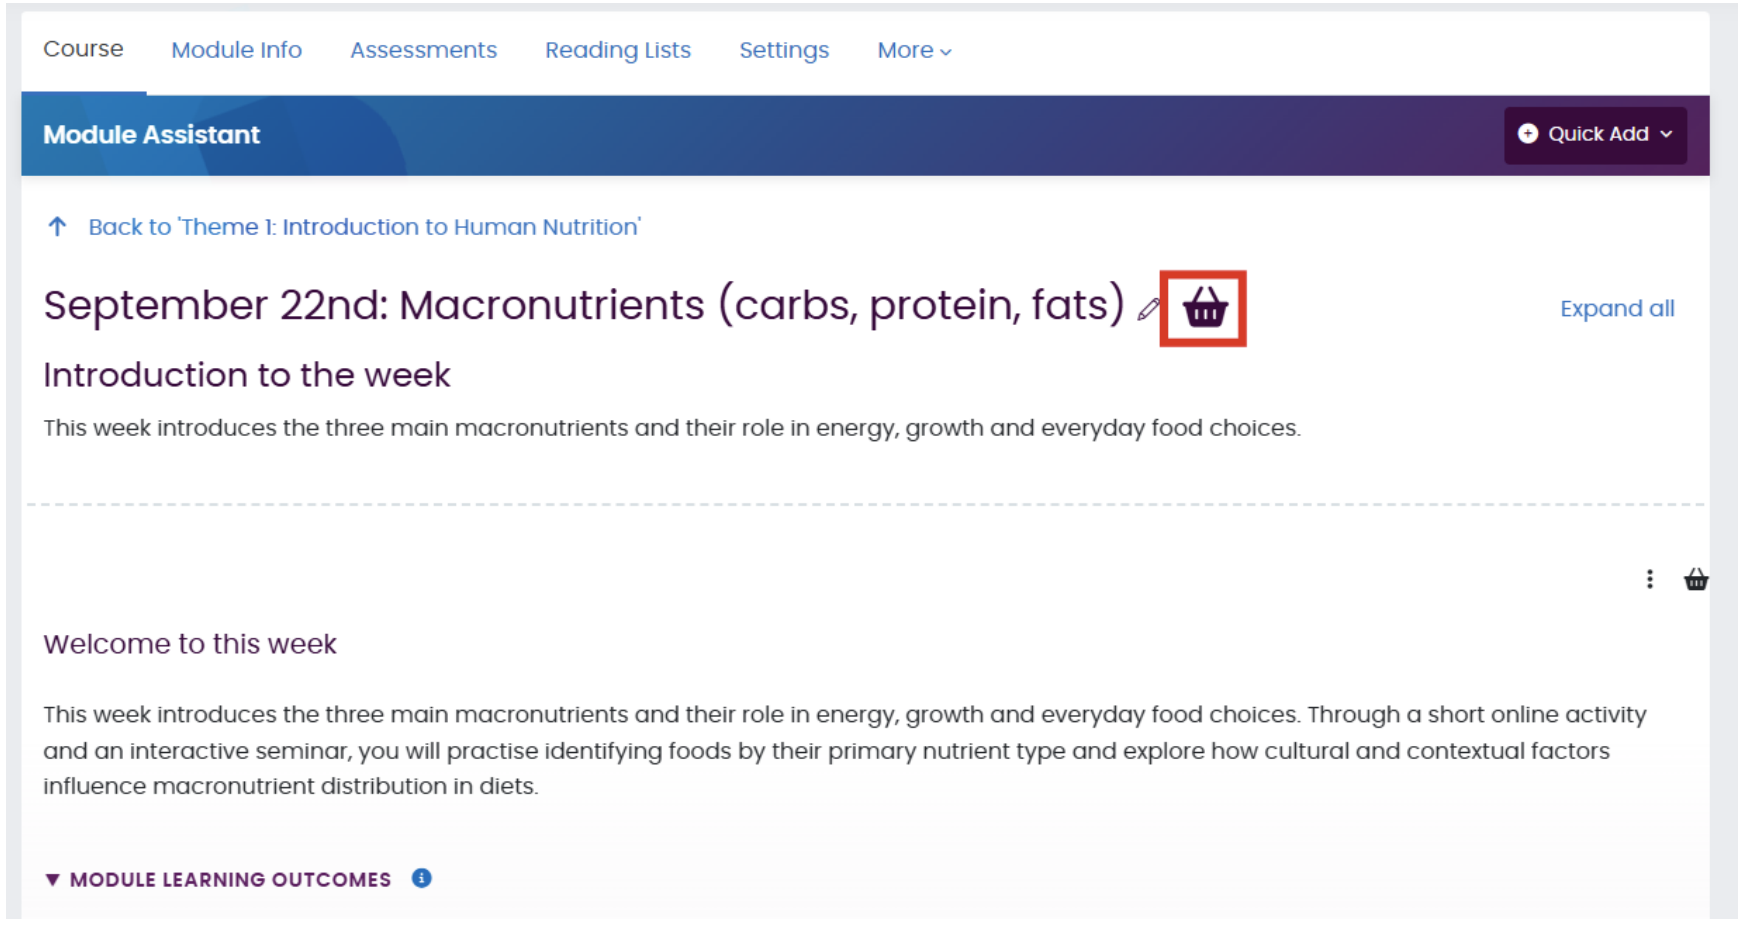Click the plus icon in Quick Add

[1527, 133]
